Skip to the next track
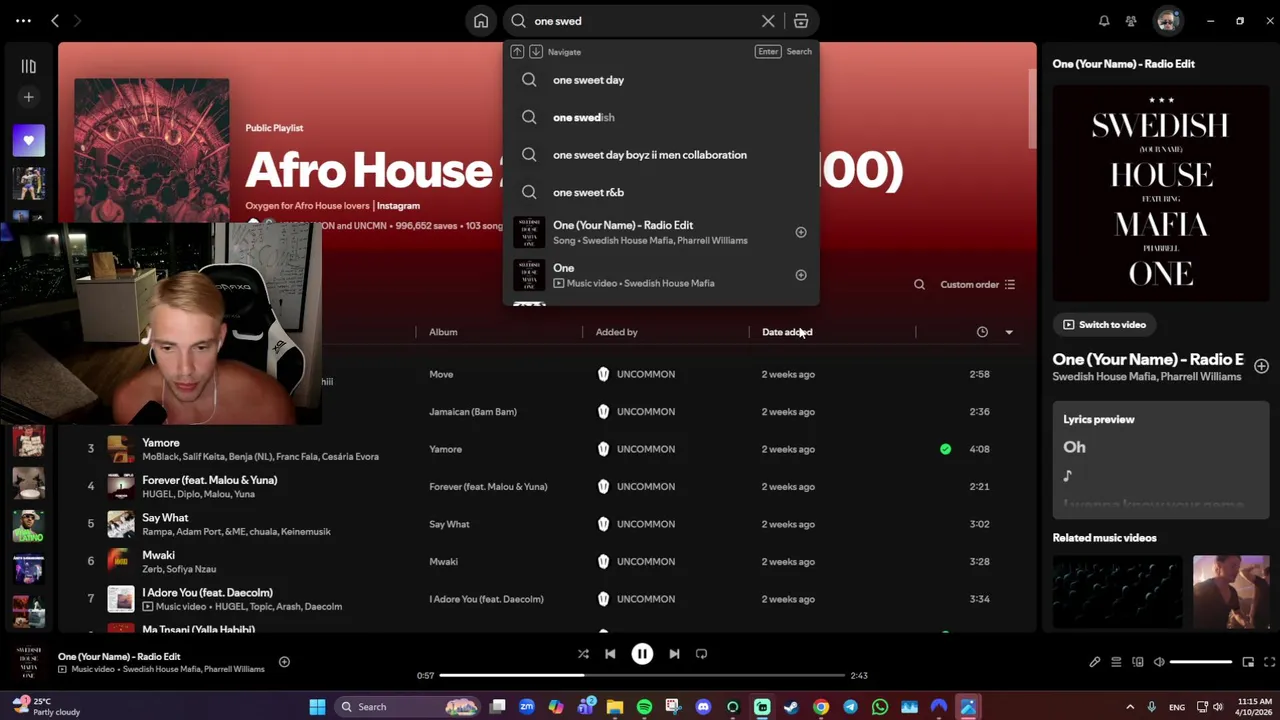The image size is (1280, 720). point(674,654)
